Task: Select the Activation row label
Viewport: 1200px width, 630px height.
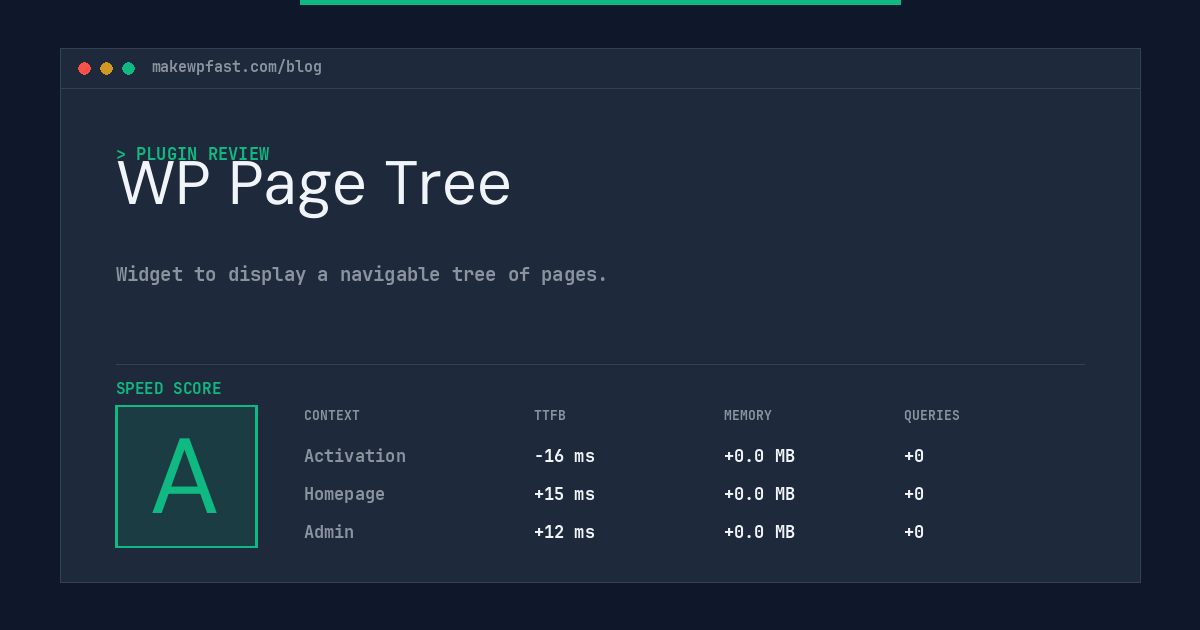Action: pos(355,456)
